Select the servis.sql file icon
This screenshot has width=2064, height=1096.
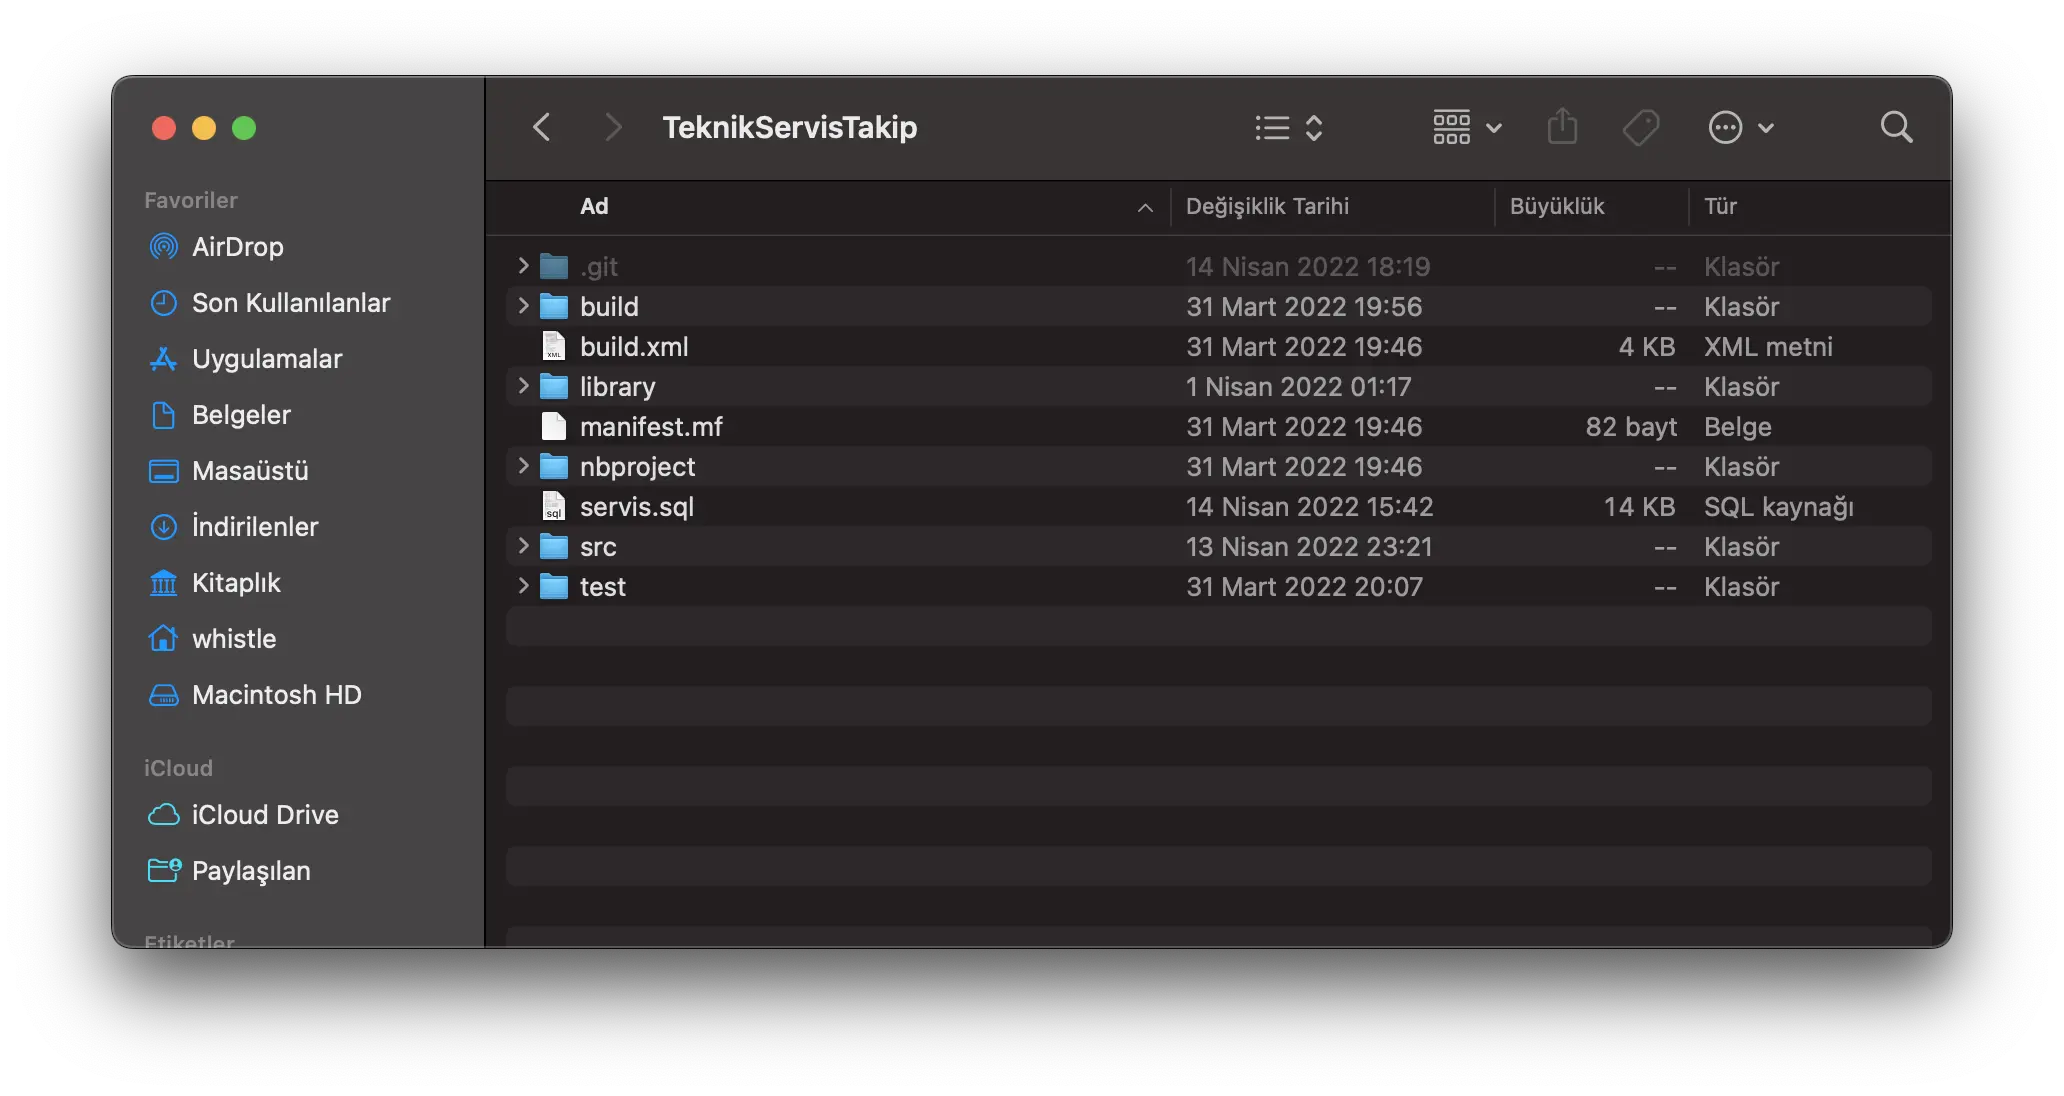pyautogui.click(x=554, y=506)
